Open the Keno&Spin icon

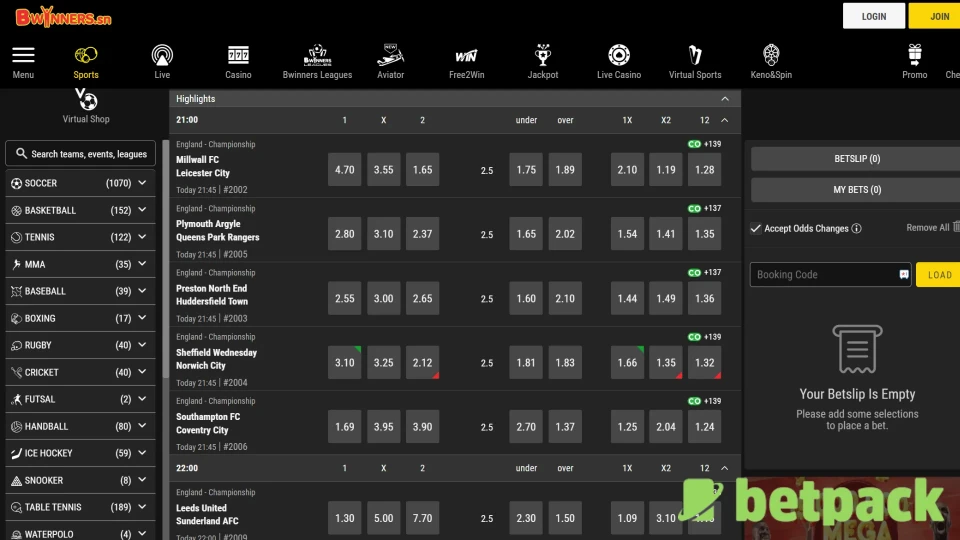[x=770, y=55]
